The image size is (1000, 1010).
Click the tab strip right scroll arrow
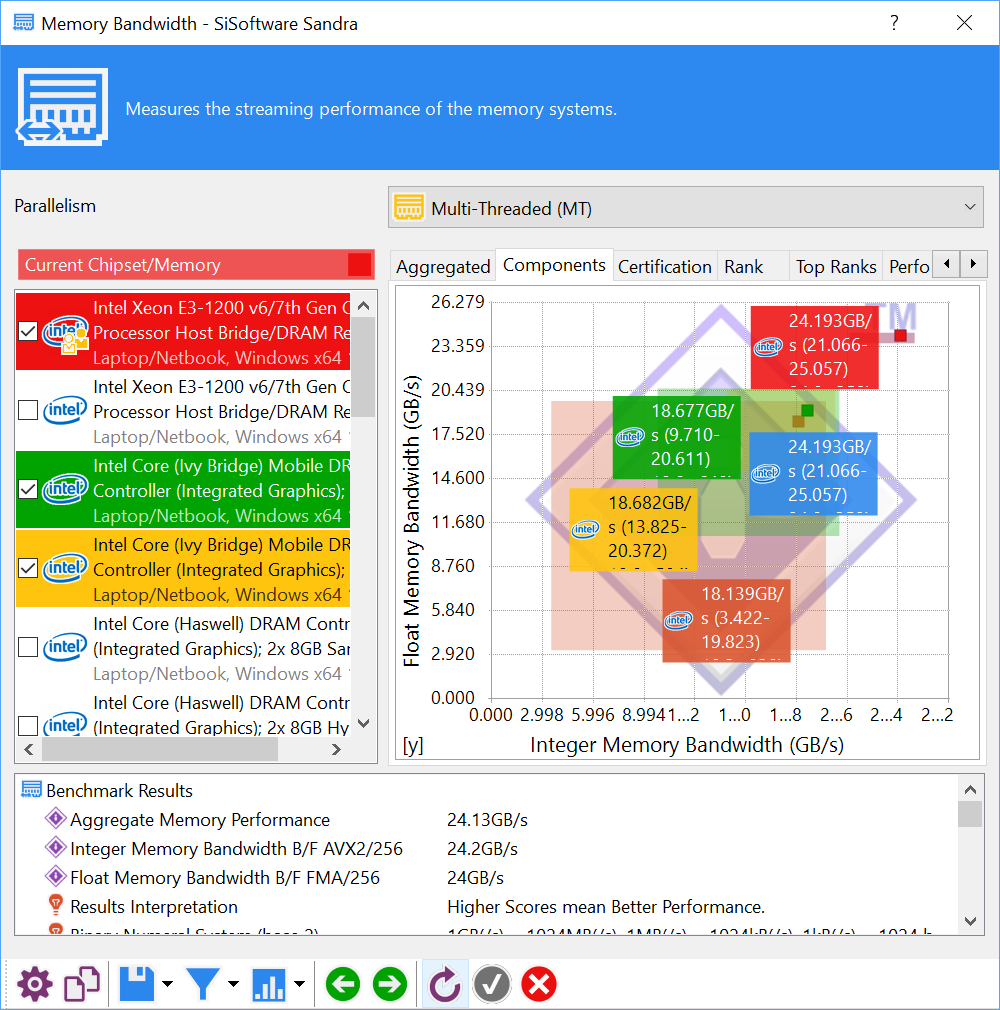pyautogui.click(x=973, y=263)
